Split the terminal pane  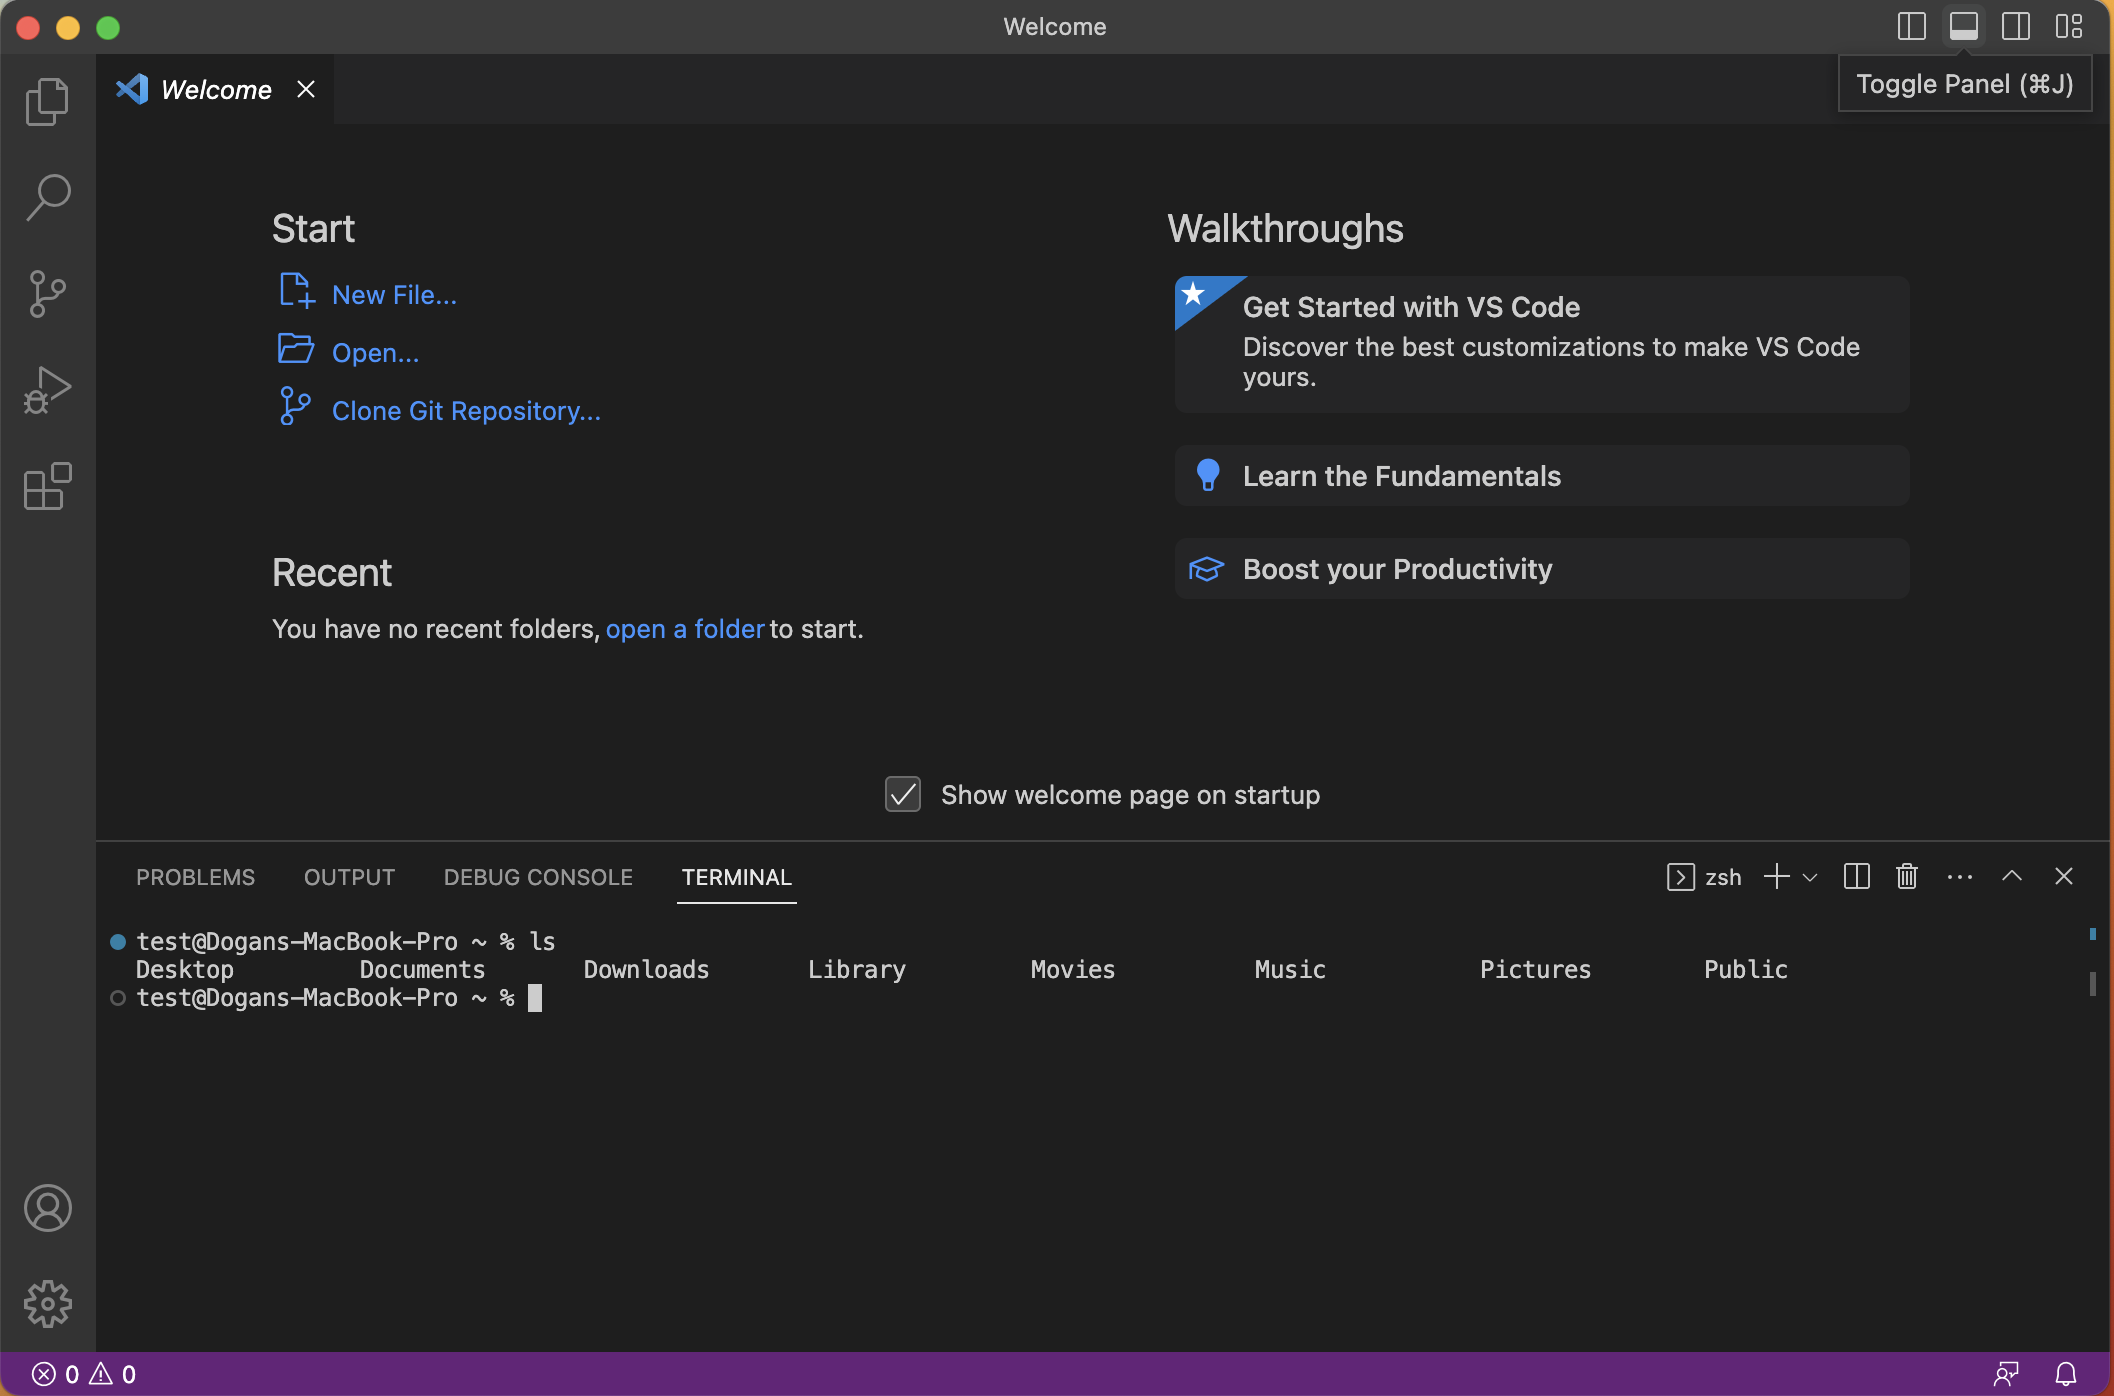(x=1857, y=877)
